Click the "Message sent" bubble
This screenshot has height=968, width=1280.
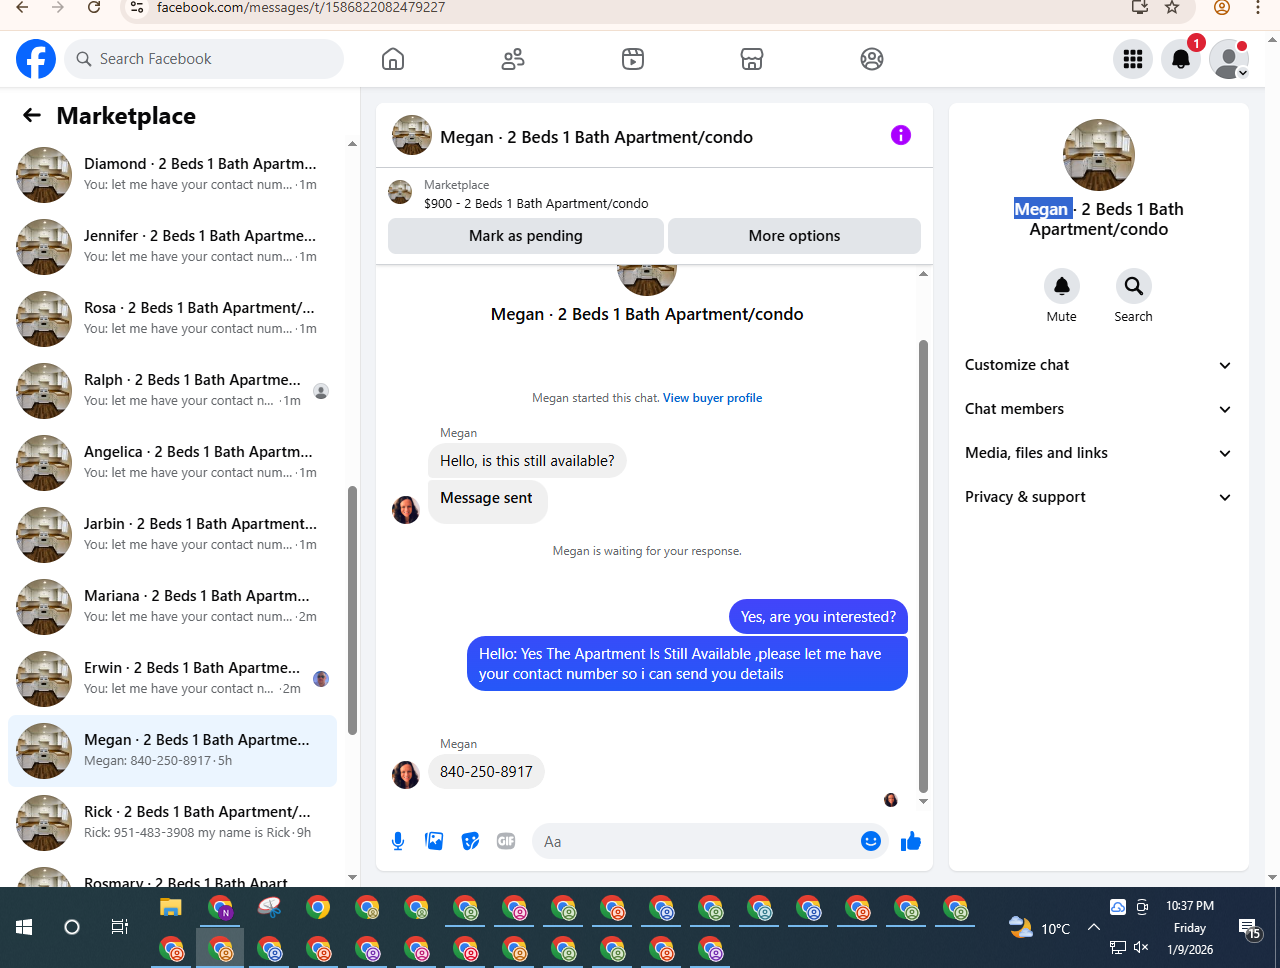pos(487,500)
